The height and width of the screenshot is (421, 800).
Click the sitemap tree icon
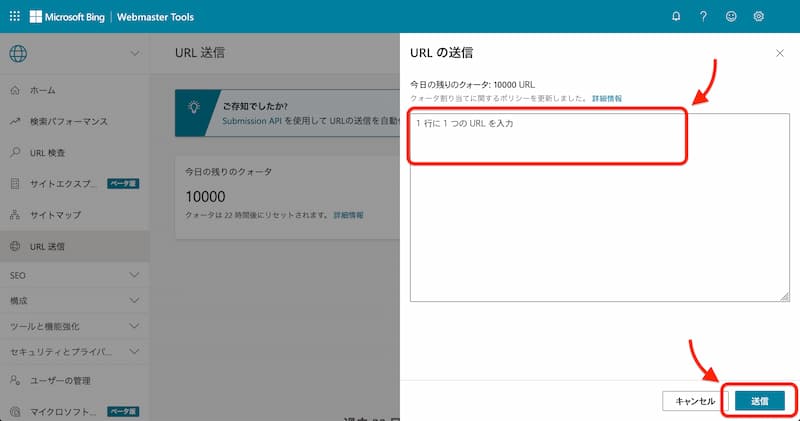coord(15,215)
